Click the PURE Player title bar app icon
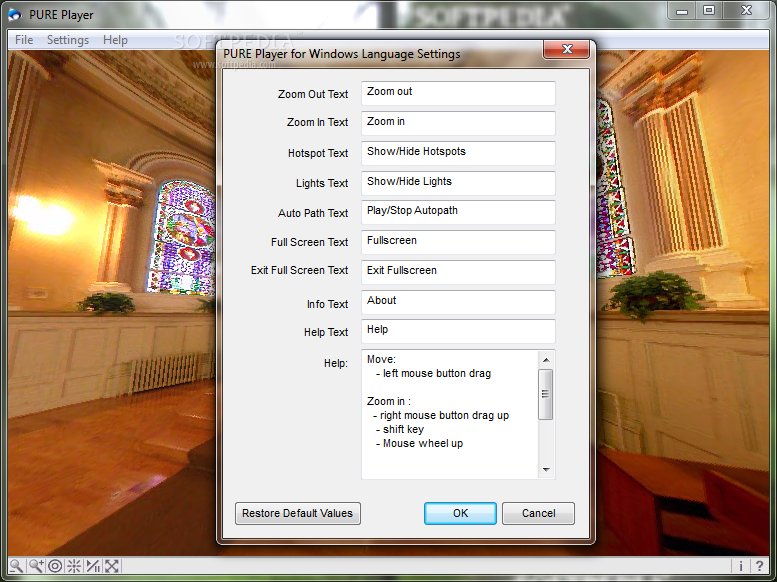Screen dimensions: 777x582 (x=15, y=15)
